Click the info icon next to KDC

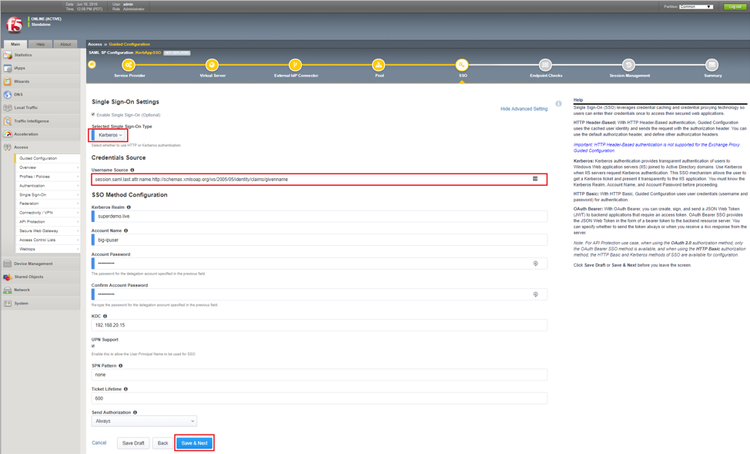pyautogui.click(x=105, y=316)
